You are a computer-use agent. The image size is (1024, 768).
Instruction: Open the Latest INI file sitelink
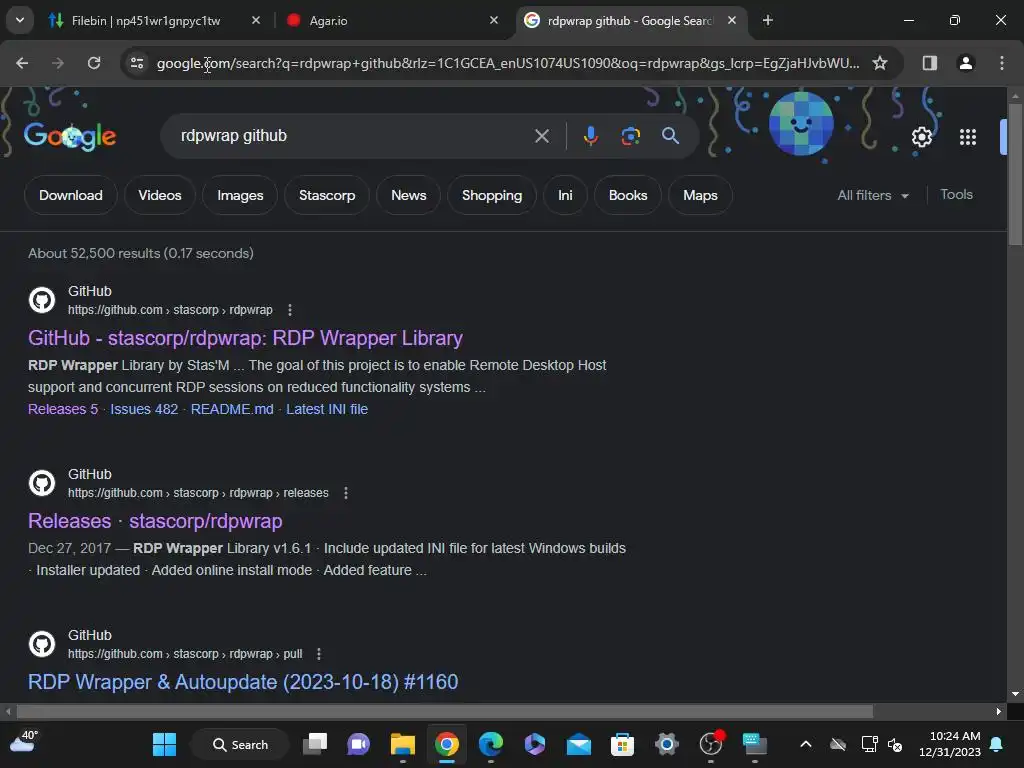pos(327,409)
